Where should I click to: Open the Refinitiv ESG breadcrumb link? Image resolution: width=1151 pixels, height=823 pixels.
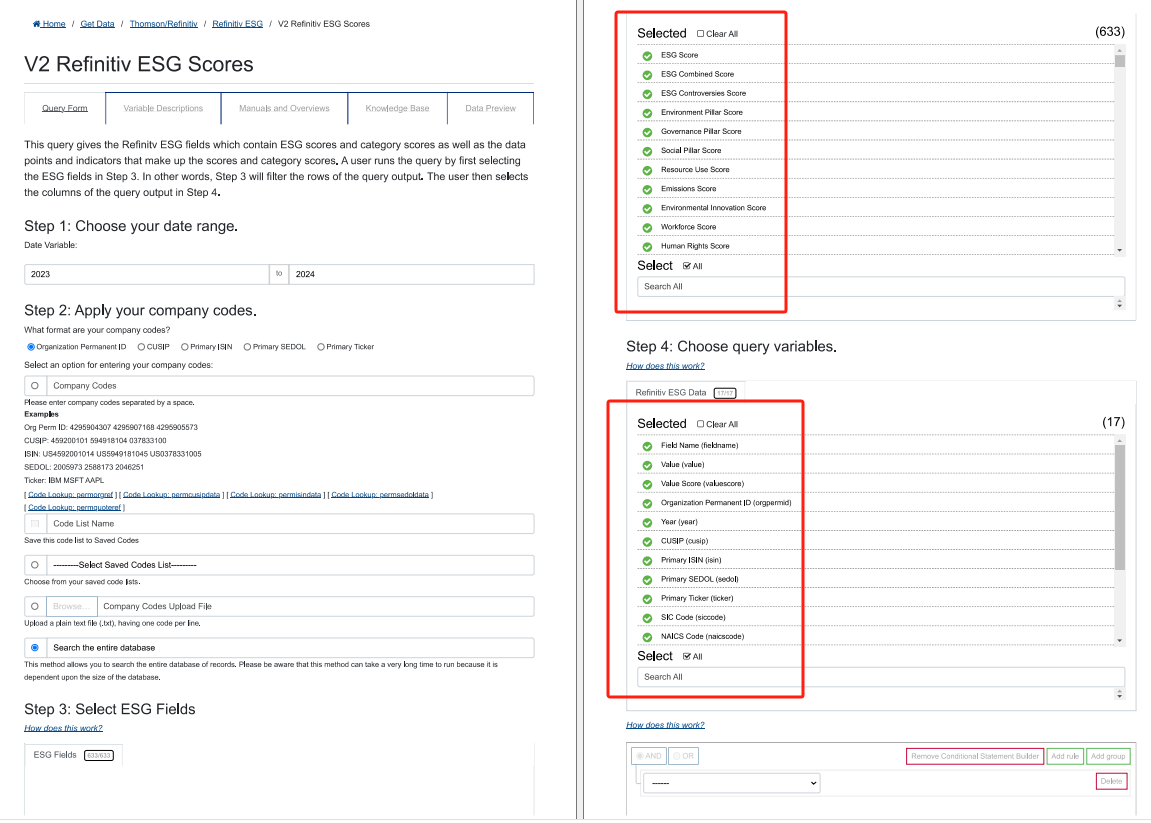[237, 23]
